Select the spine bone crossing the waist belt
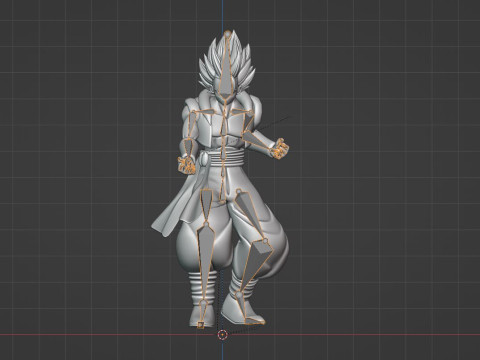This screenshot has width=480, height=360. 223,154
